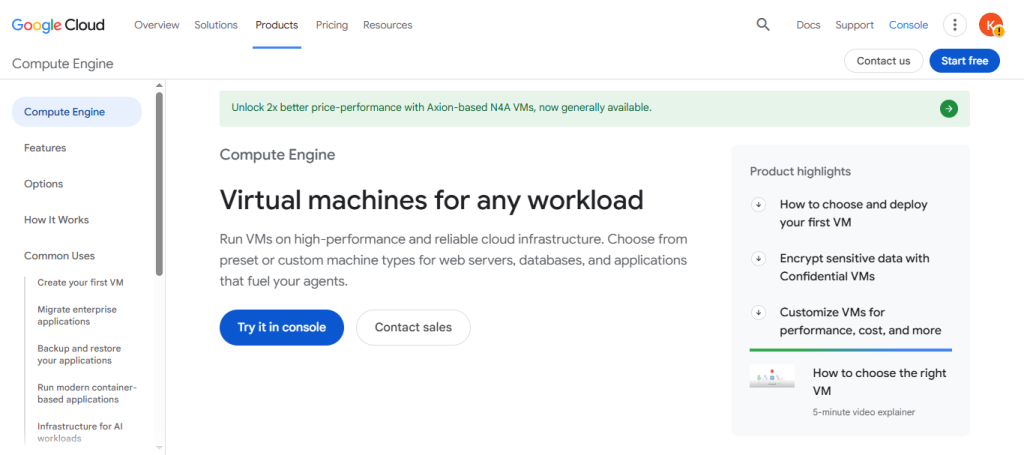Open the 'How to choose the right VM' video thumbnail
1024x455 pixels.
pos(772,377)
